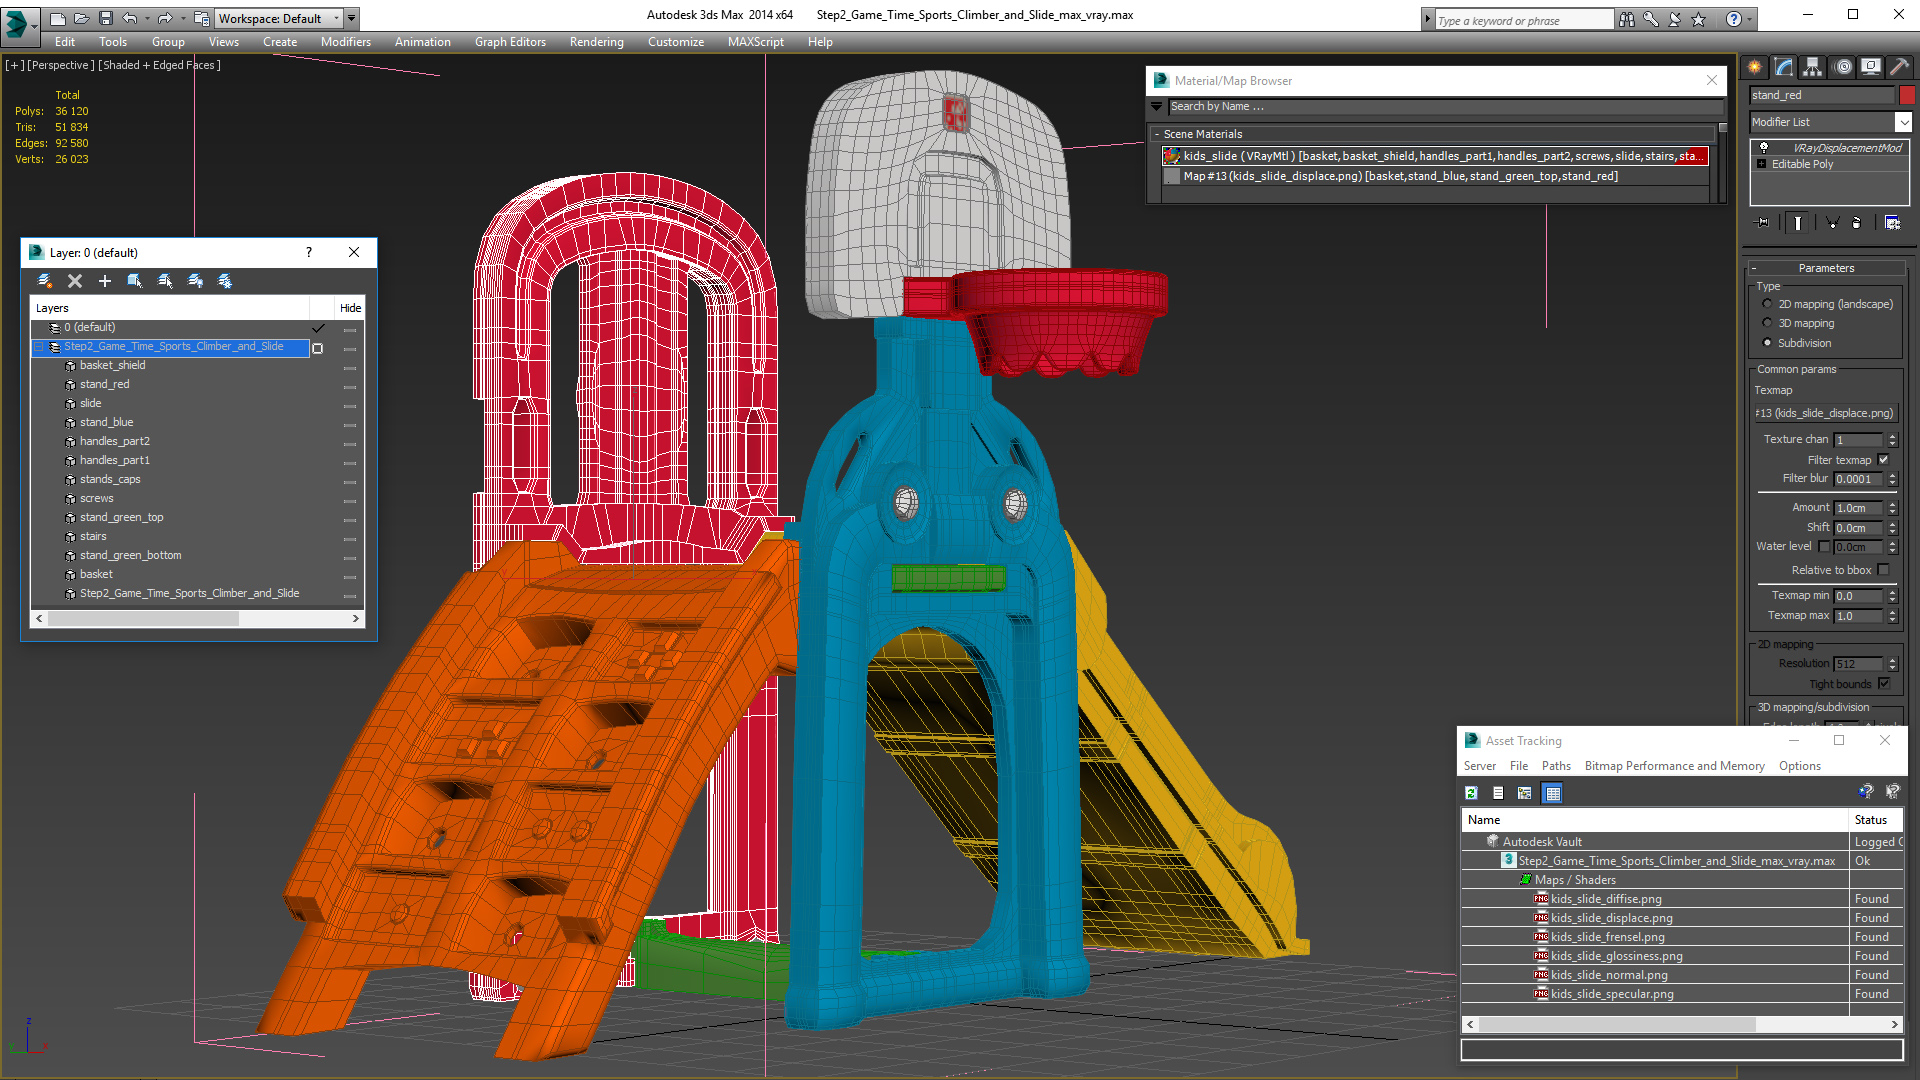Open the Hierarchy command panel tab

coord(1812,67)
